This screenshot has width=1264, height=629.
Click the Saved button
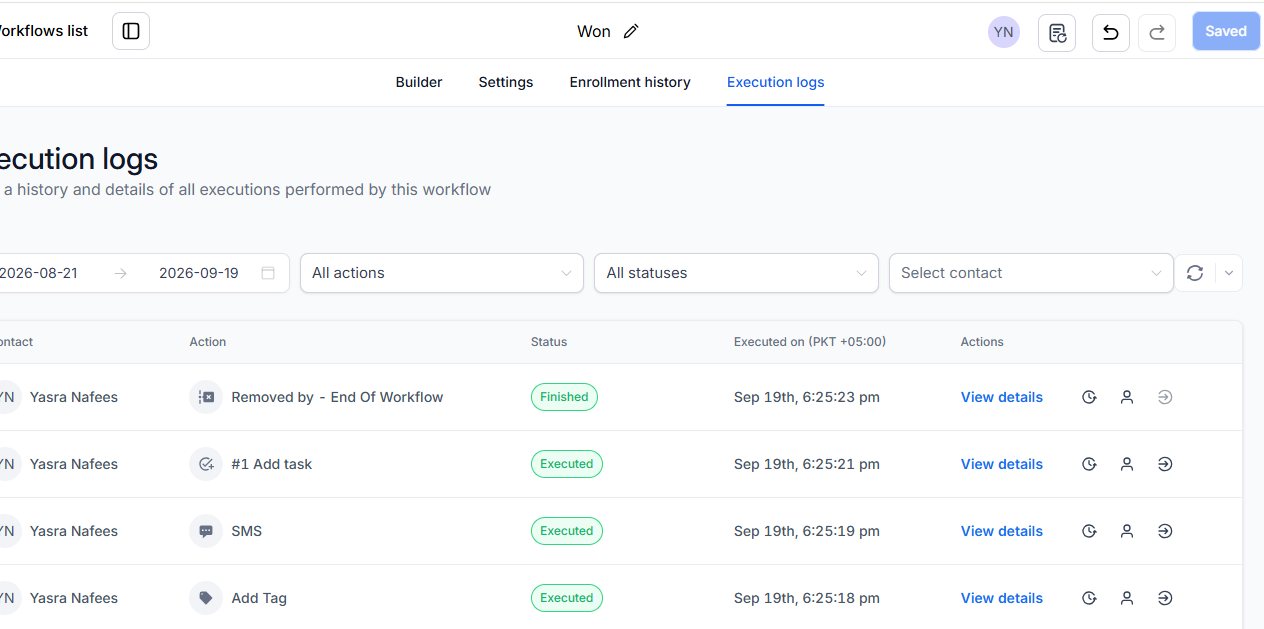coord(1226,31)
